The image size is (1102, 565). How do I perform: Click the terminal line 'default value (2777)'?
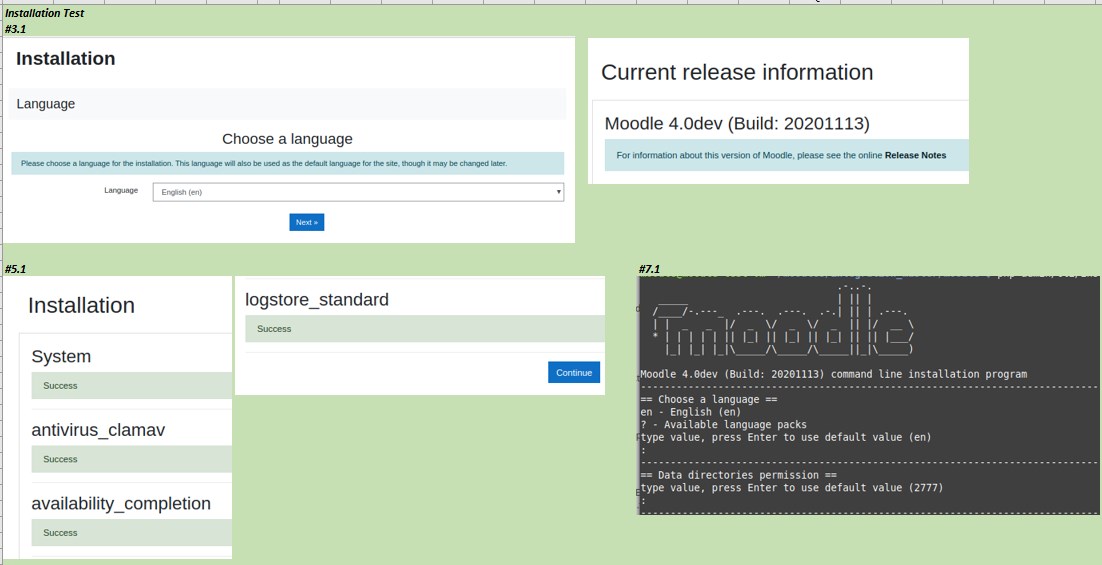[792, 488]
